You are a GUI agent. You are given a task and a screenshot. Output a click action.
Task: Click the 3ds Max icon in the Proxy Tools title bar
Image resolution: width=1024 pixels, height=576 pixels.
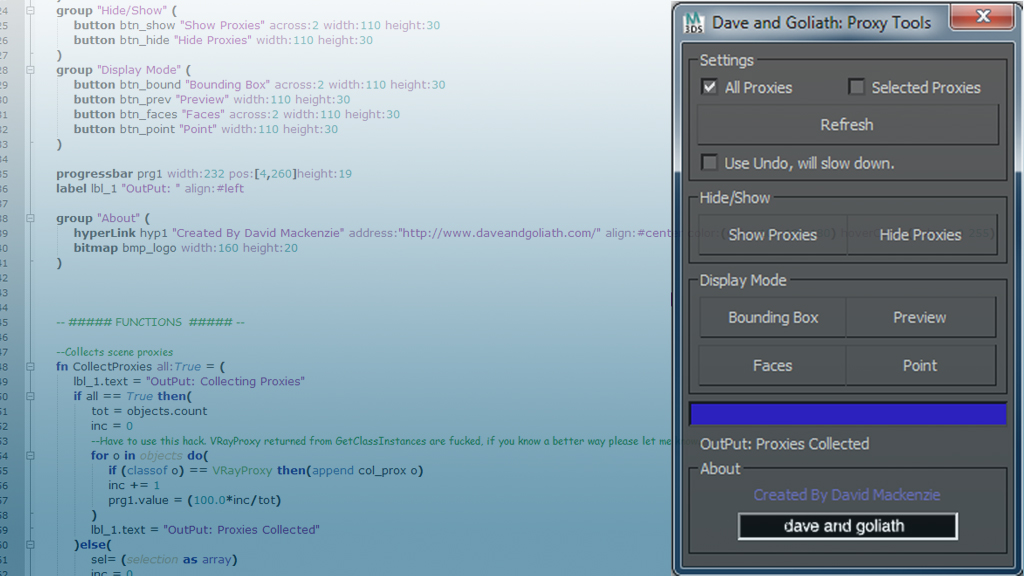693,23
